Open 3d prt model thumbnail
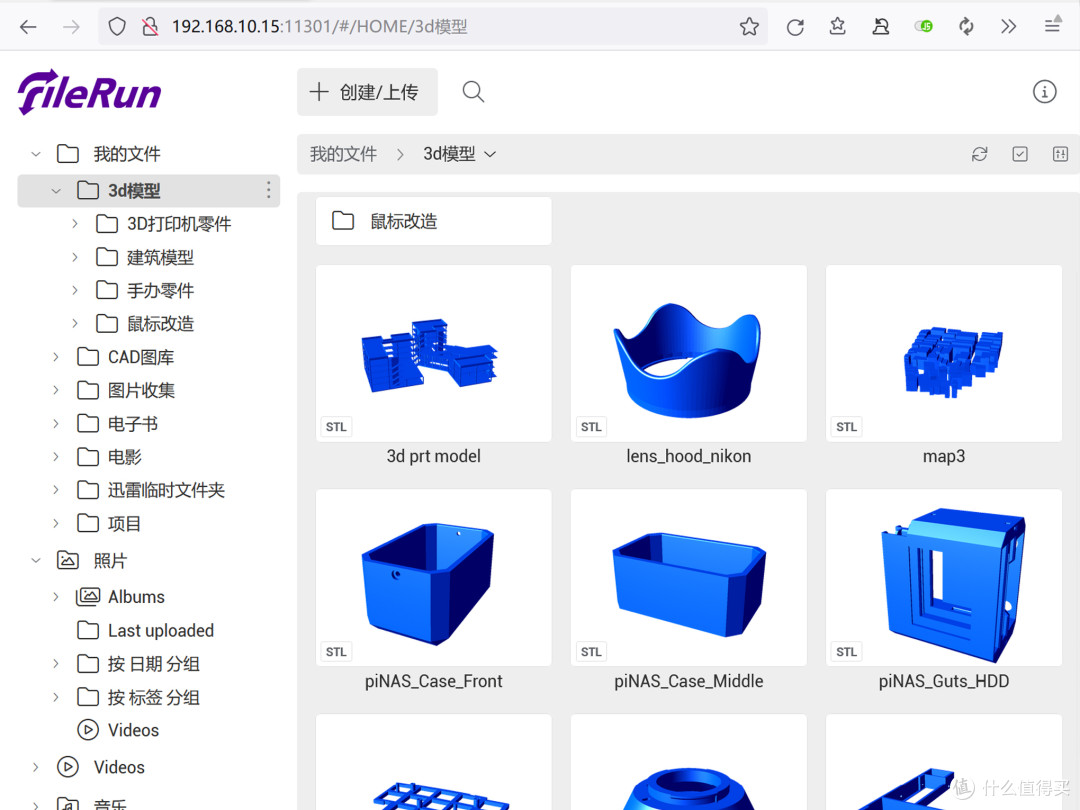Screen dimensions: 1080x810 [x=433, y=353]
